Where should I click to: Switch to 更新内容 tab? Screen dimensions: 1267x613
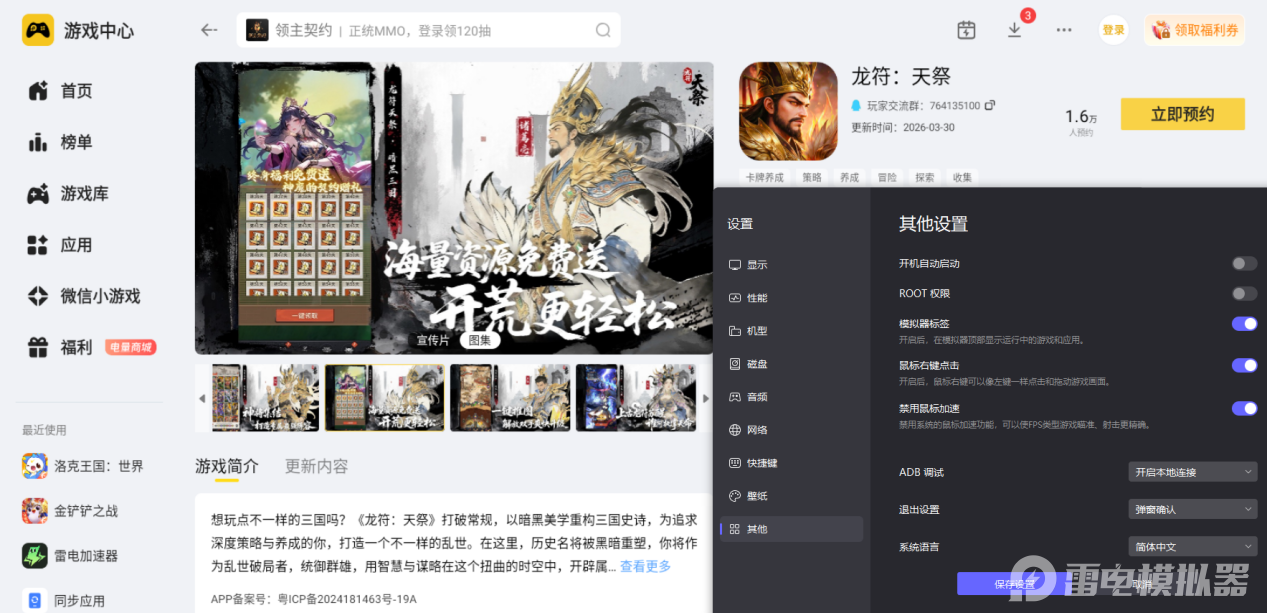316,466
